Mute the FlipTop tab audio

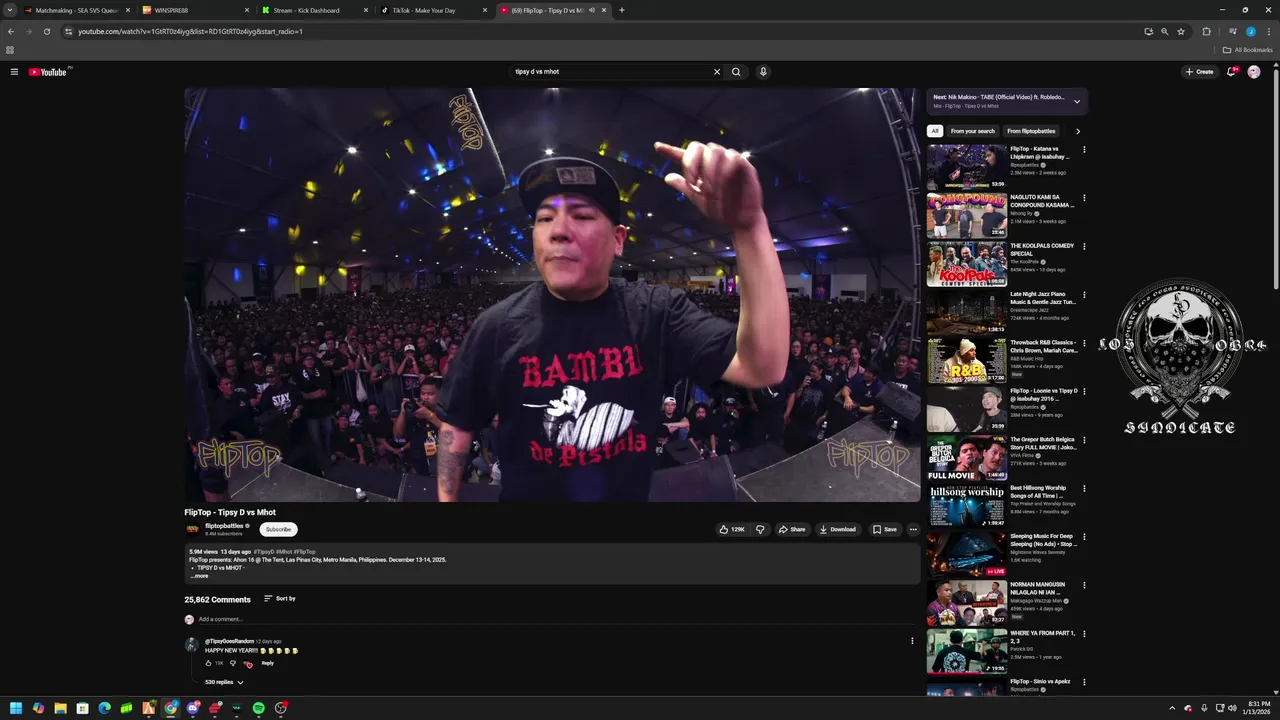click(592, 10)
